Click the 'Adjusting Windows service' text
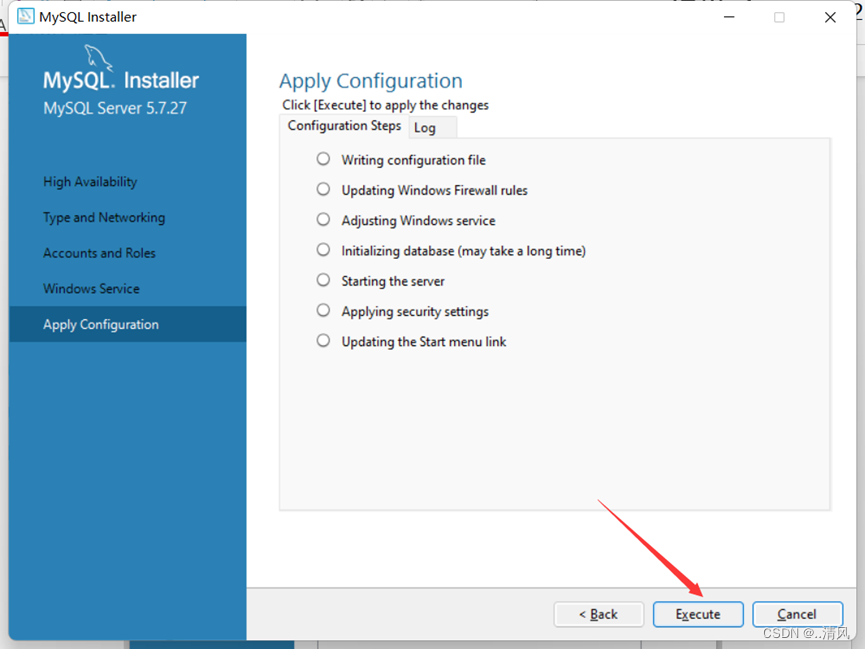The height and width of the screenshot is (649, 865). [418, 221]
